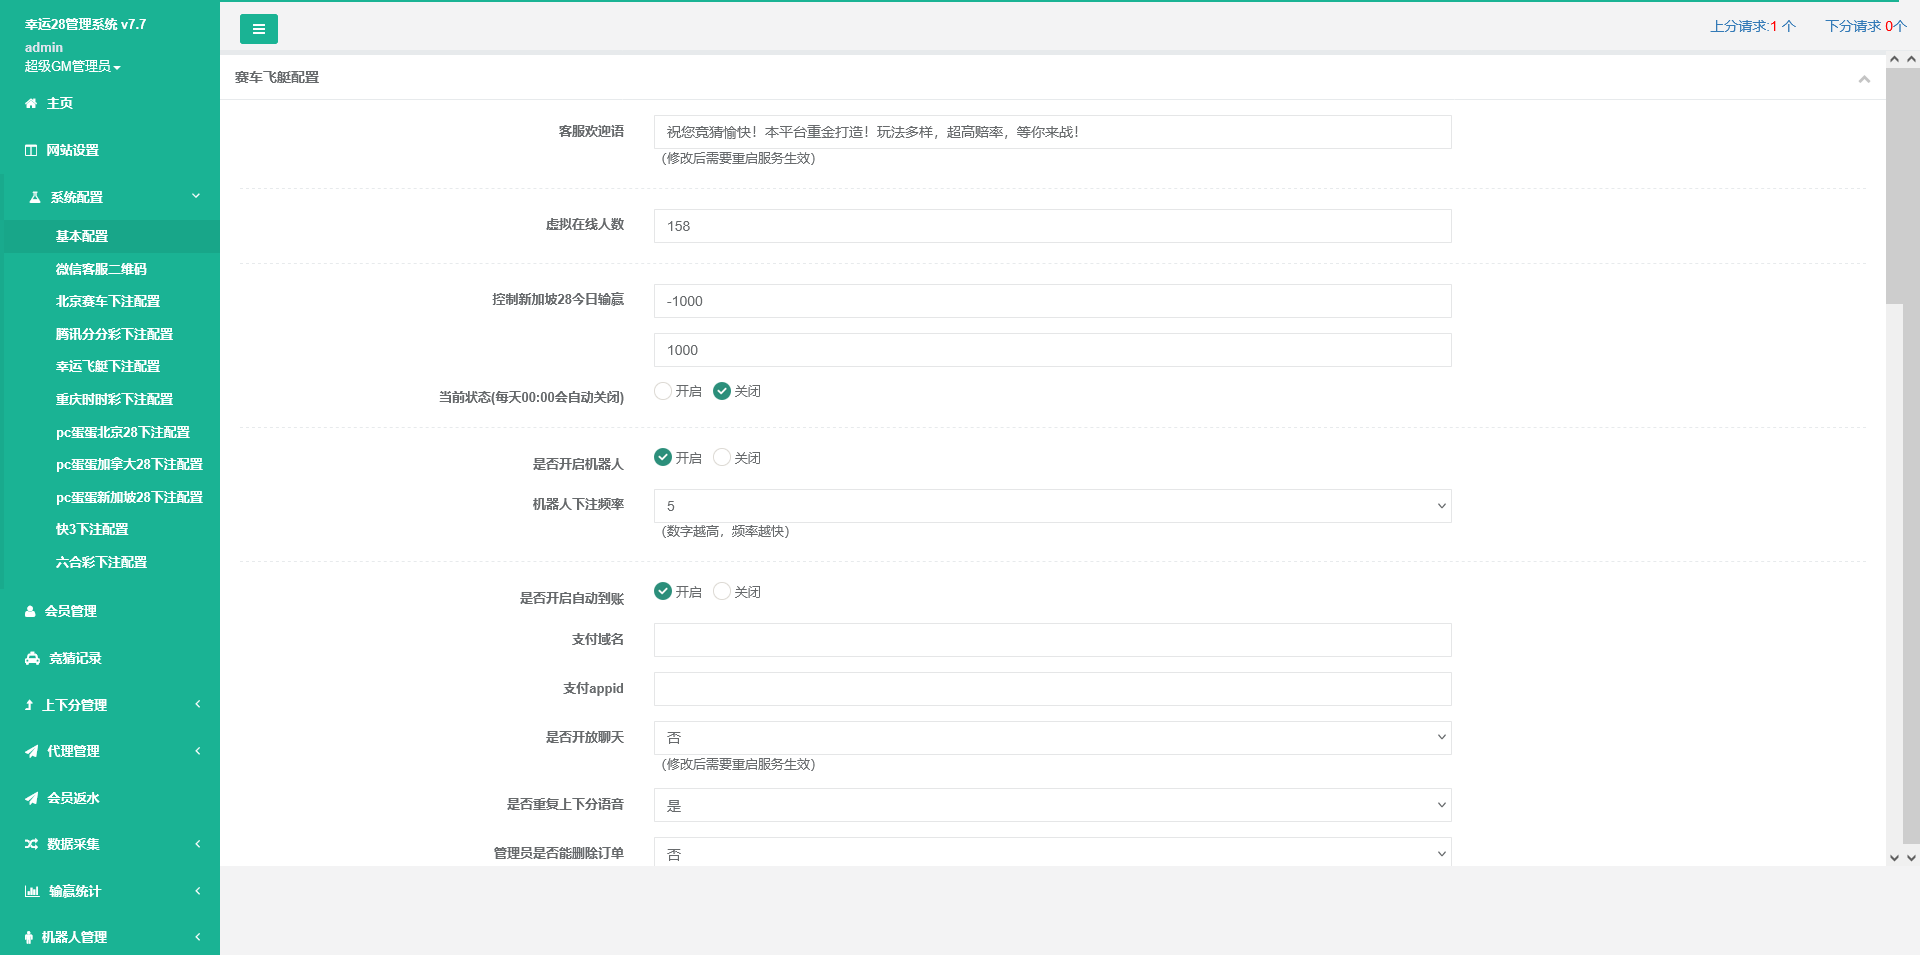Click the 支付appid input field
The image size is (1920, 955).
coord(1052,689)
